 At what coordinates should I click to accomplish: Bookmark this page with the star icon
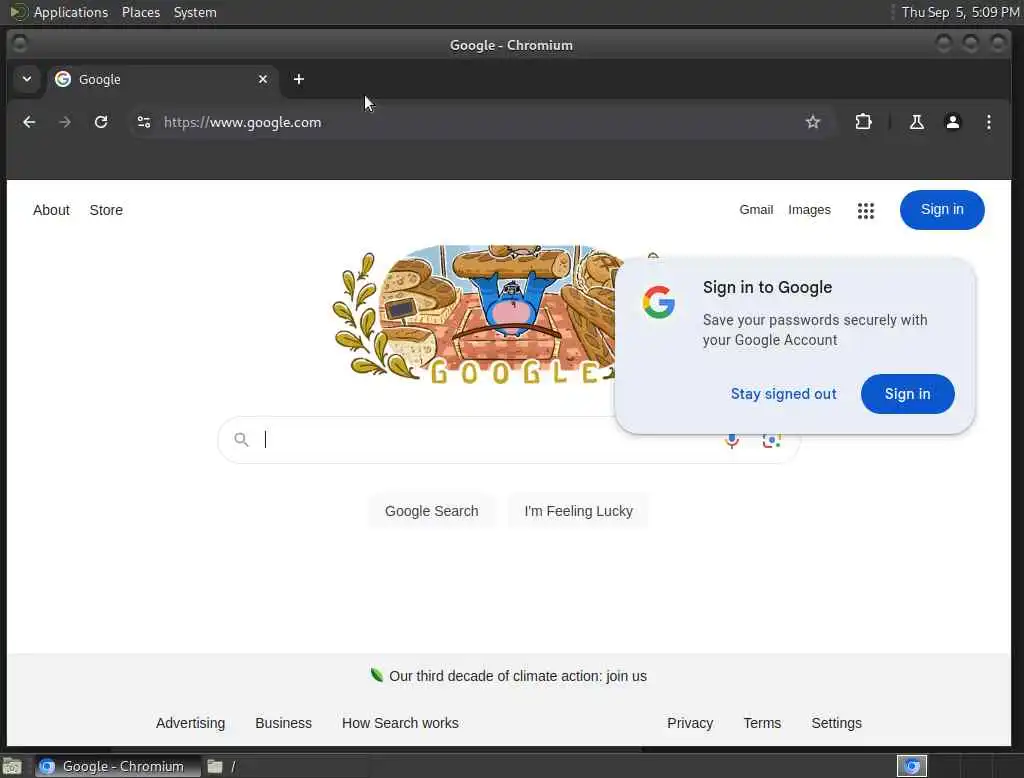coord(812,122)
